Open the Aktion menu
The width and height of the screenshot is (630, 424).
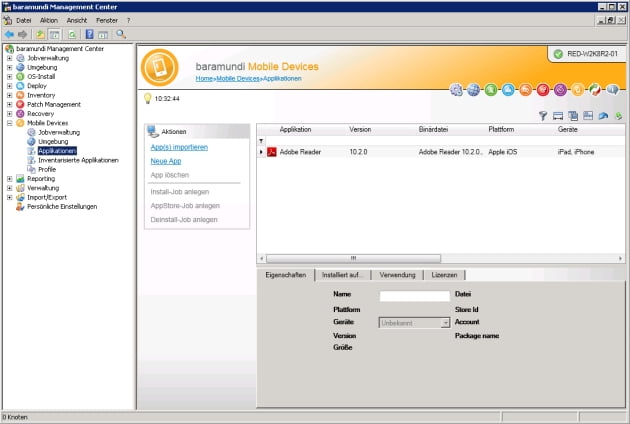tap(49, 20)
